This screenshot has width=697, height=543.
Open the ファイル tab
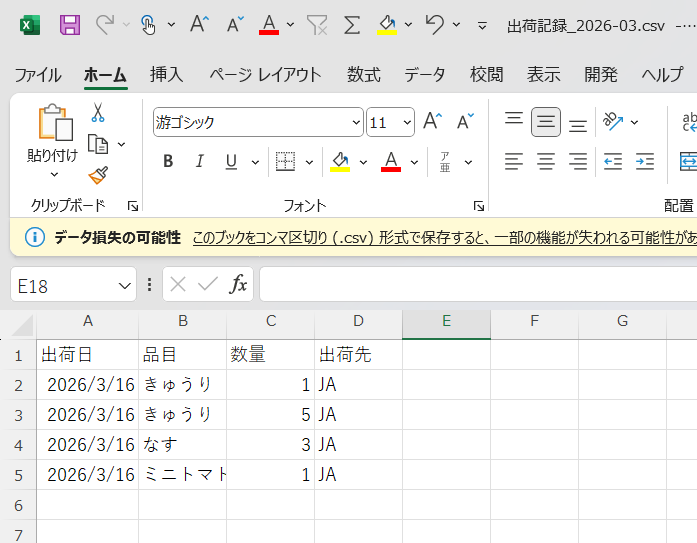(38, 75)
